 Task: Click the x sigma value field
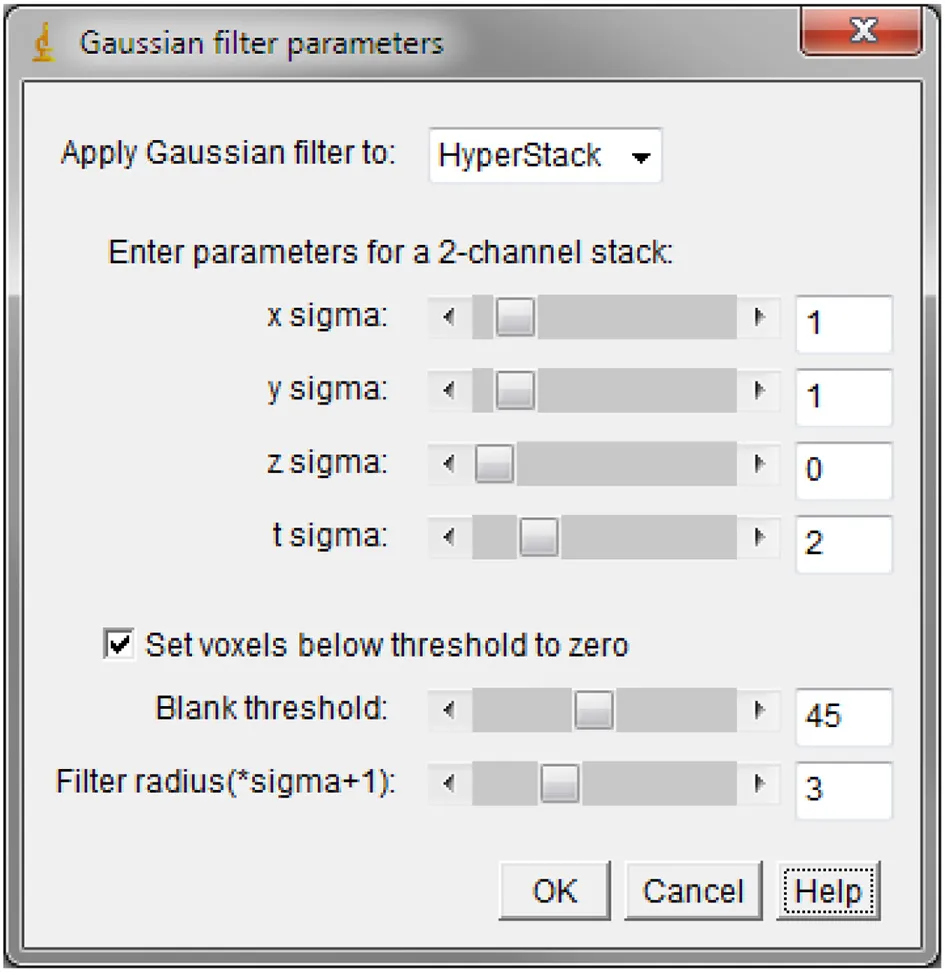pyautogui.click(x=842, y=324)
